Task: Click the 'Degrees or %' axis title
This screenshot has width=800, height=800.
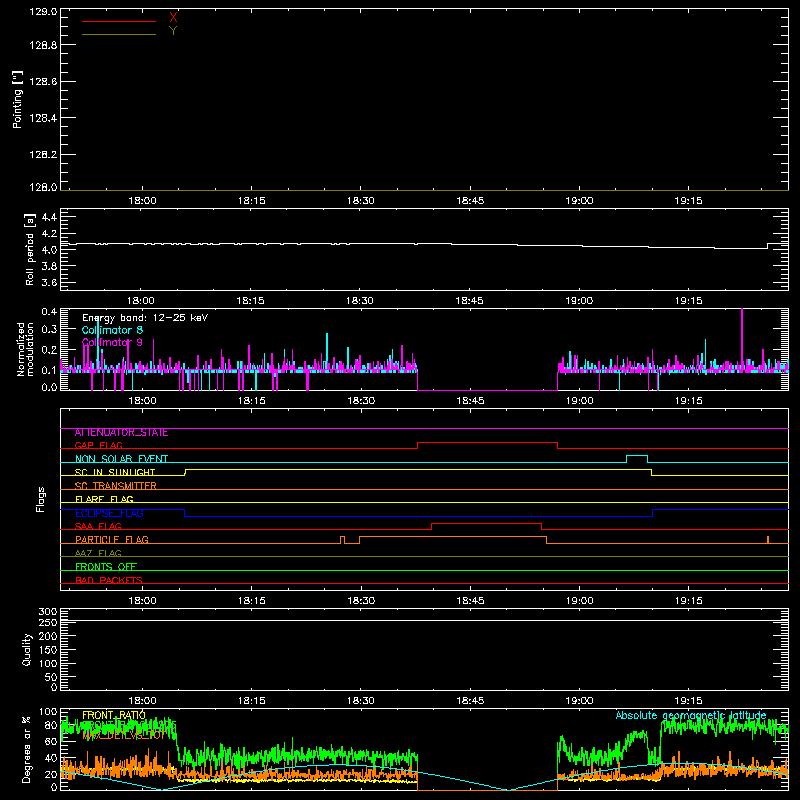Action: click(26, 749)
